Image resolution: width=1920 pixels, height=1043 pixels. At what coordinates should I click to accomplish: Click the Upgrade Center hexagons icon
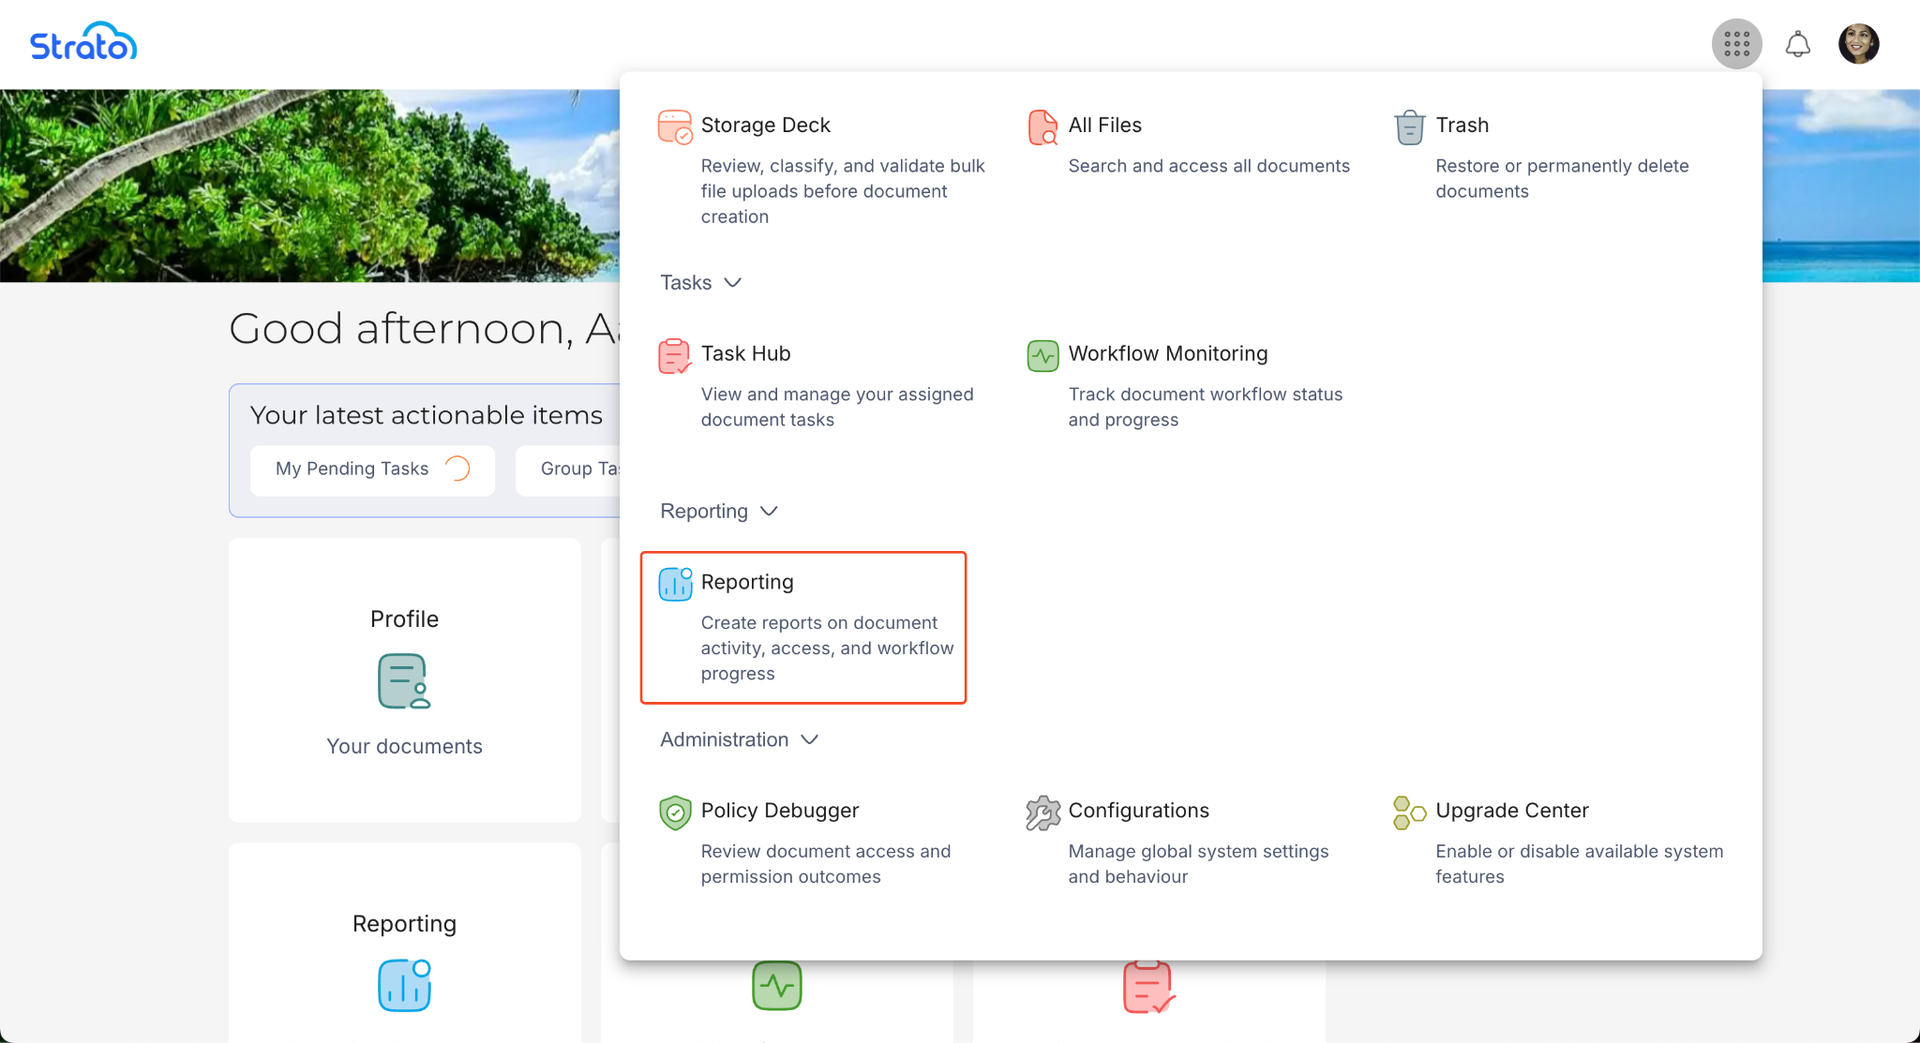coord(1409,812)
